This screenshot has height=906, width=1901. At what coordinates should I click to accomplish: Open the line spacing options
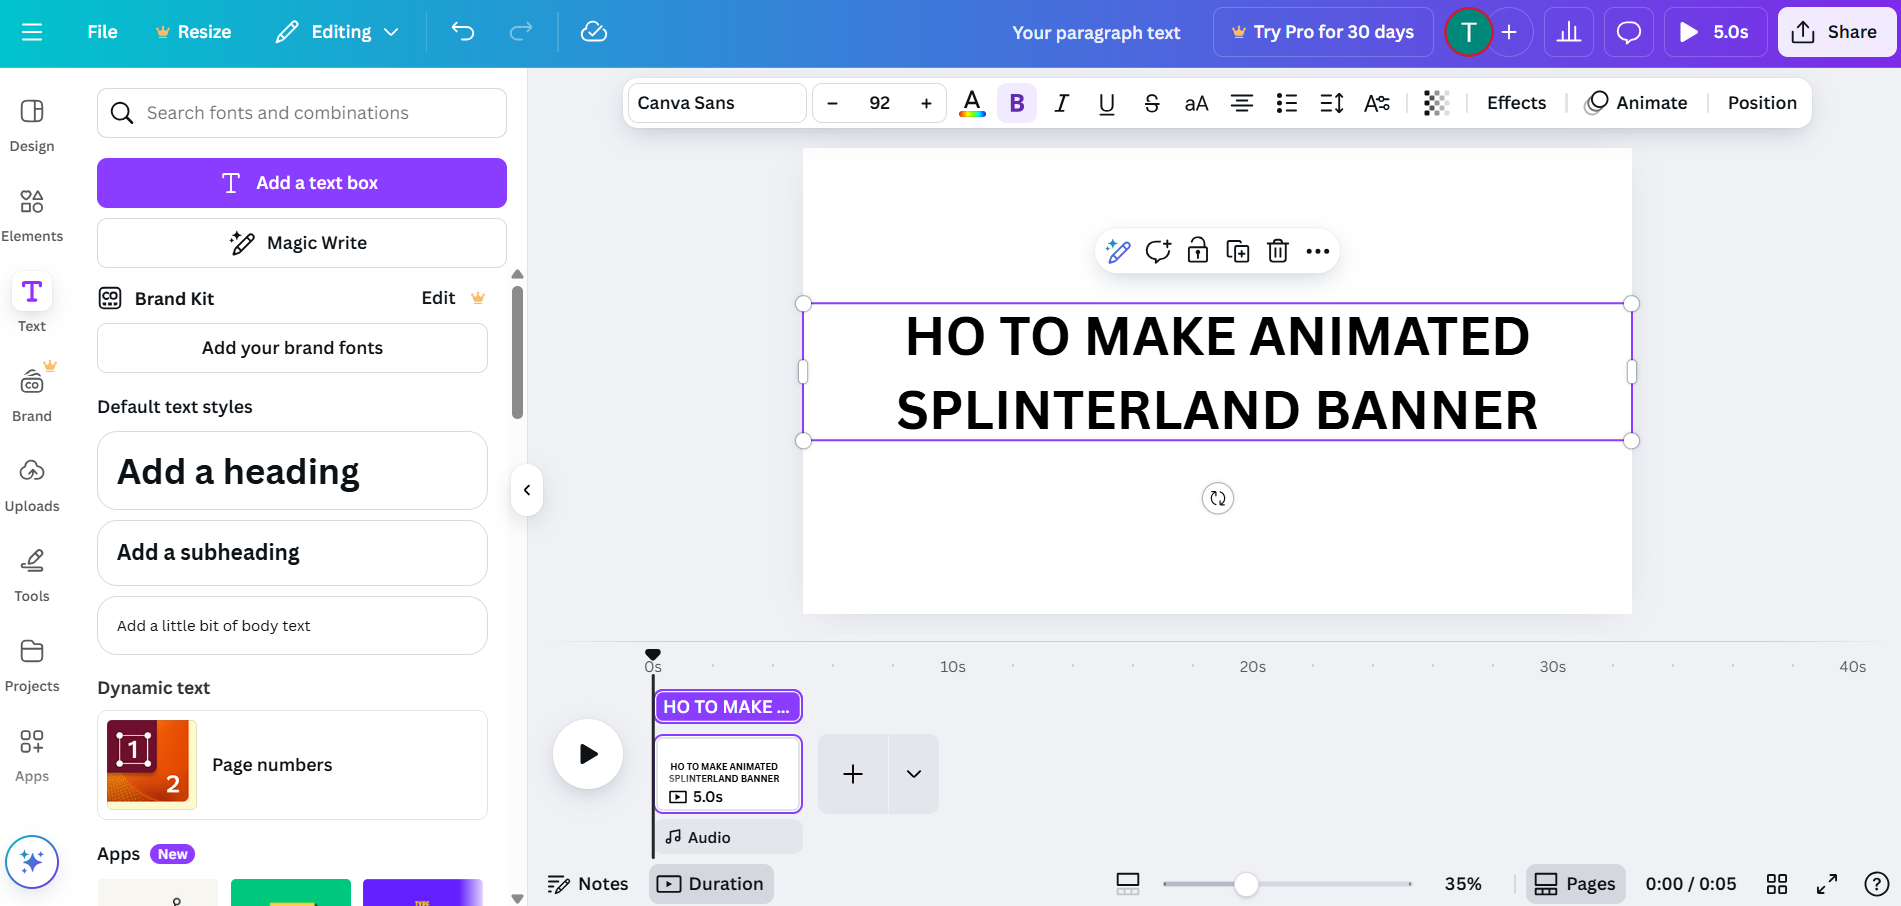point(1332,103)
